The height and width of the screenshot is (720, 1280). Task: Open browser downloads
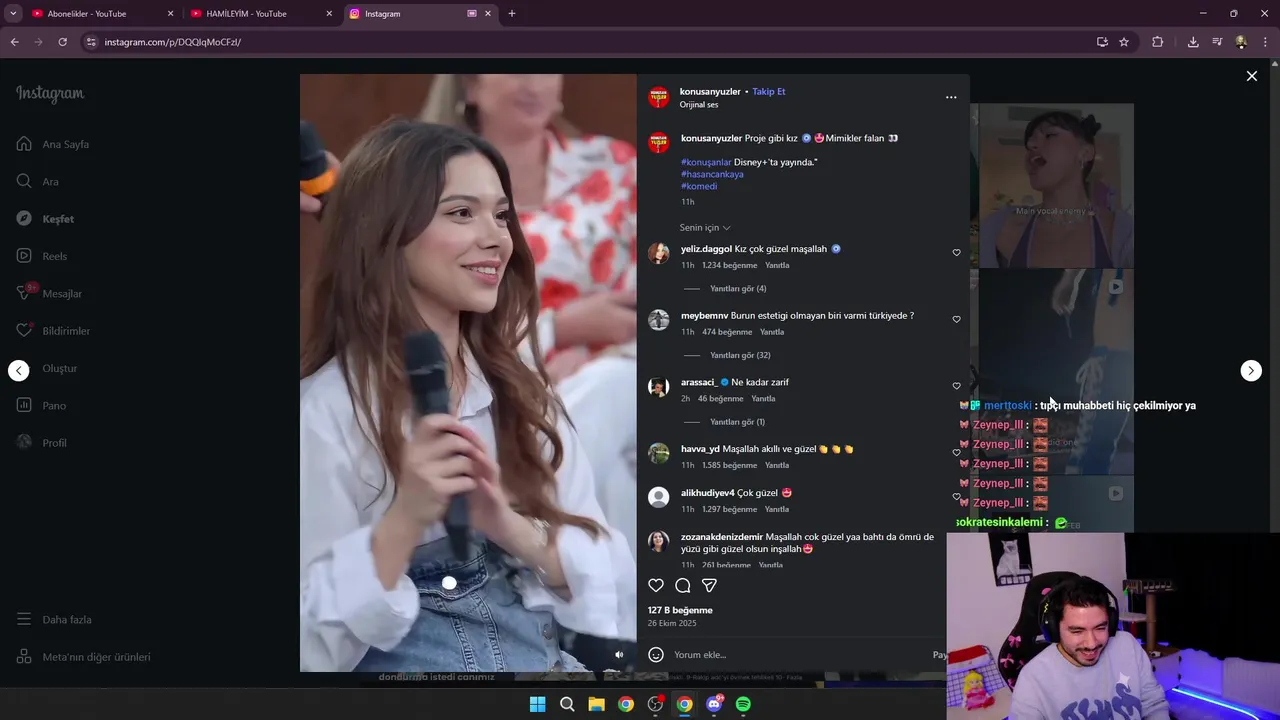[x=1193, y=42]
